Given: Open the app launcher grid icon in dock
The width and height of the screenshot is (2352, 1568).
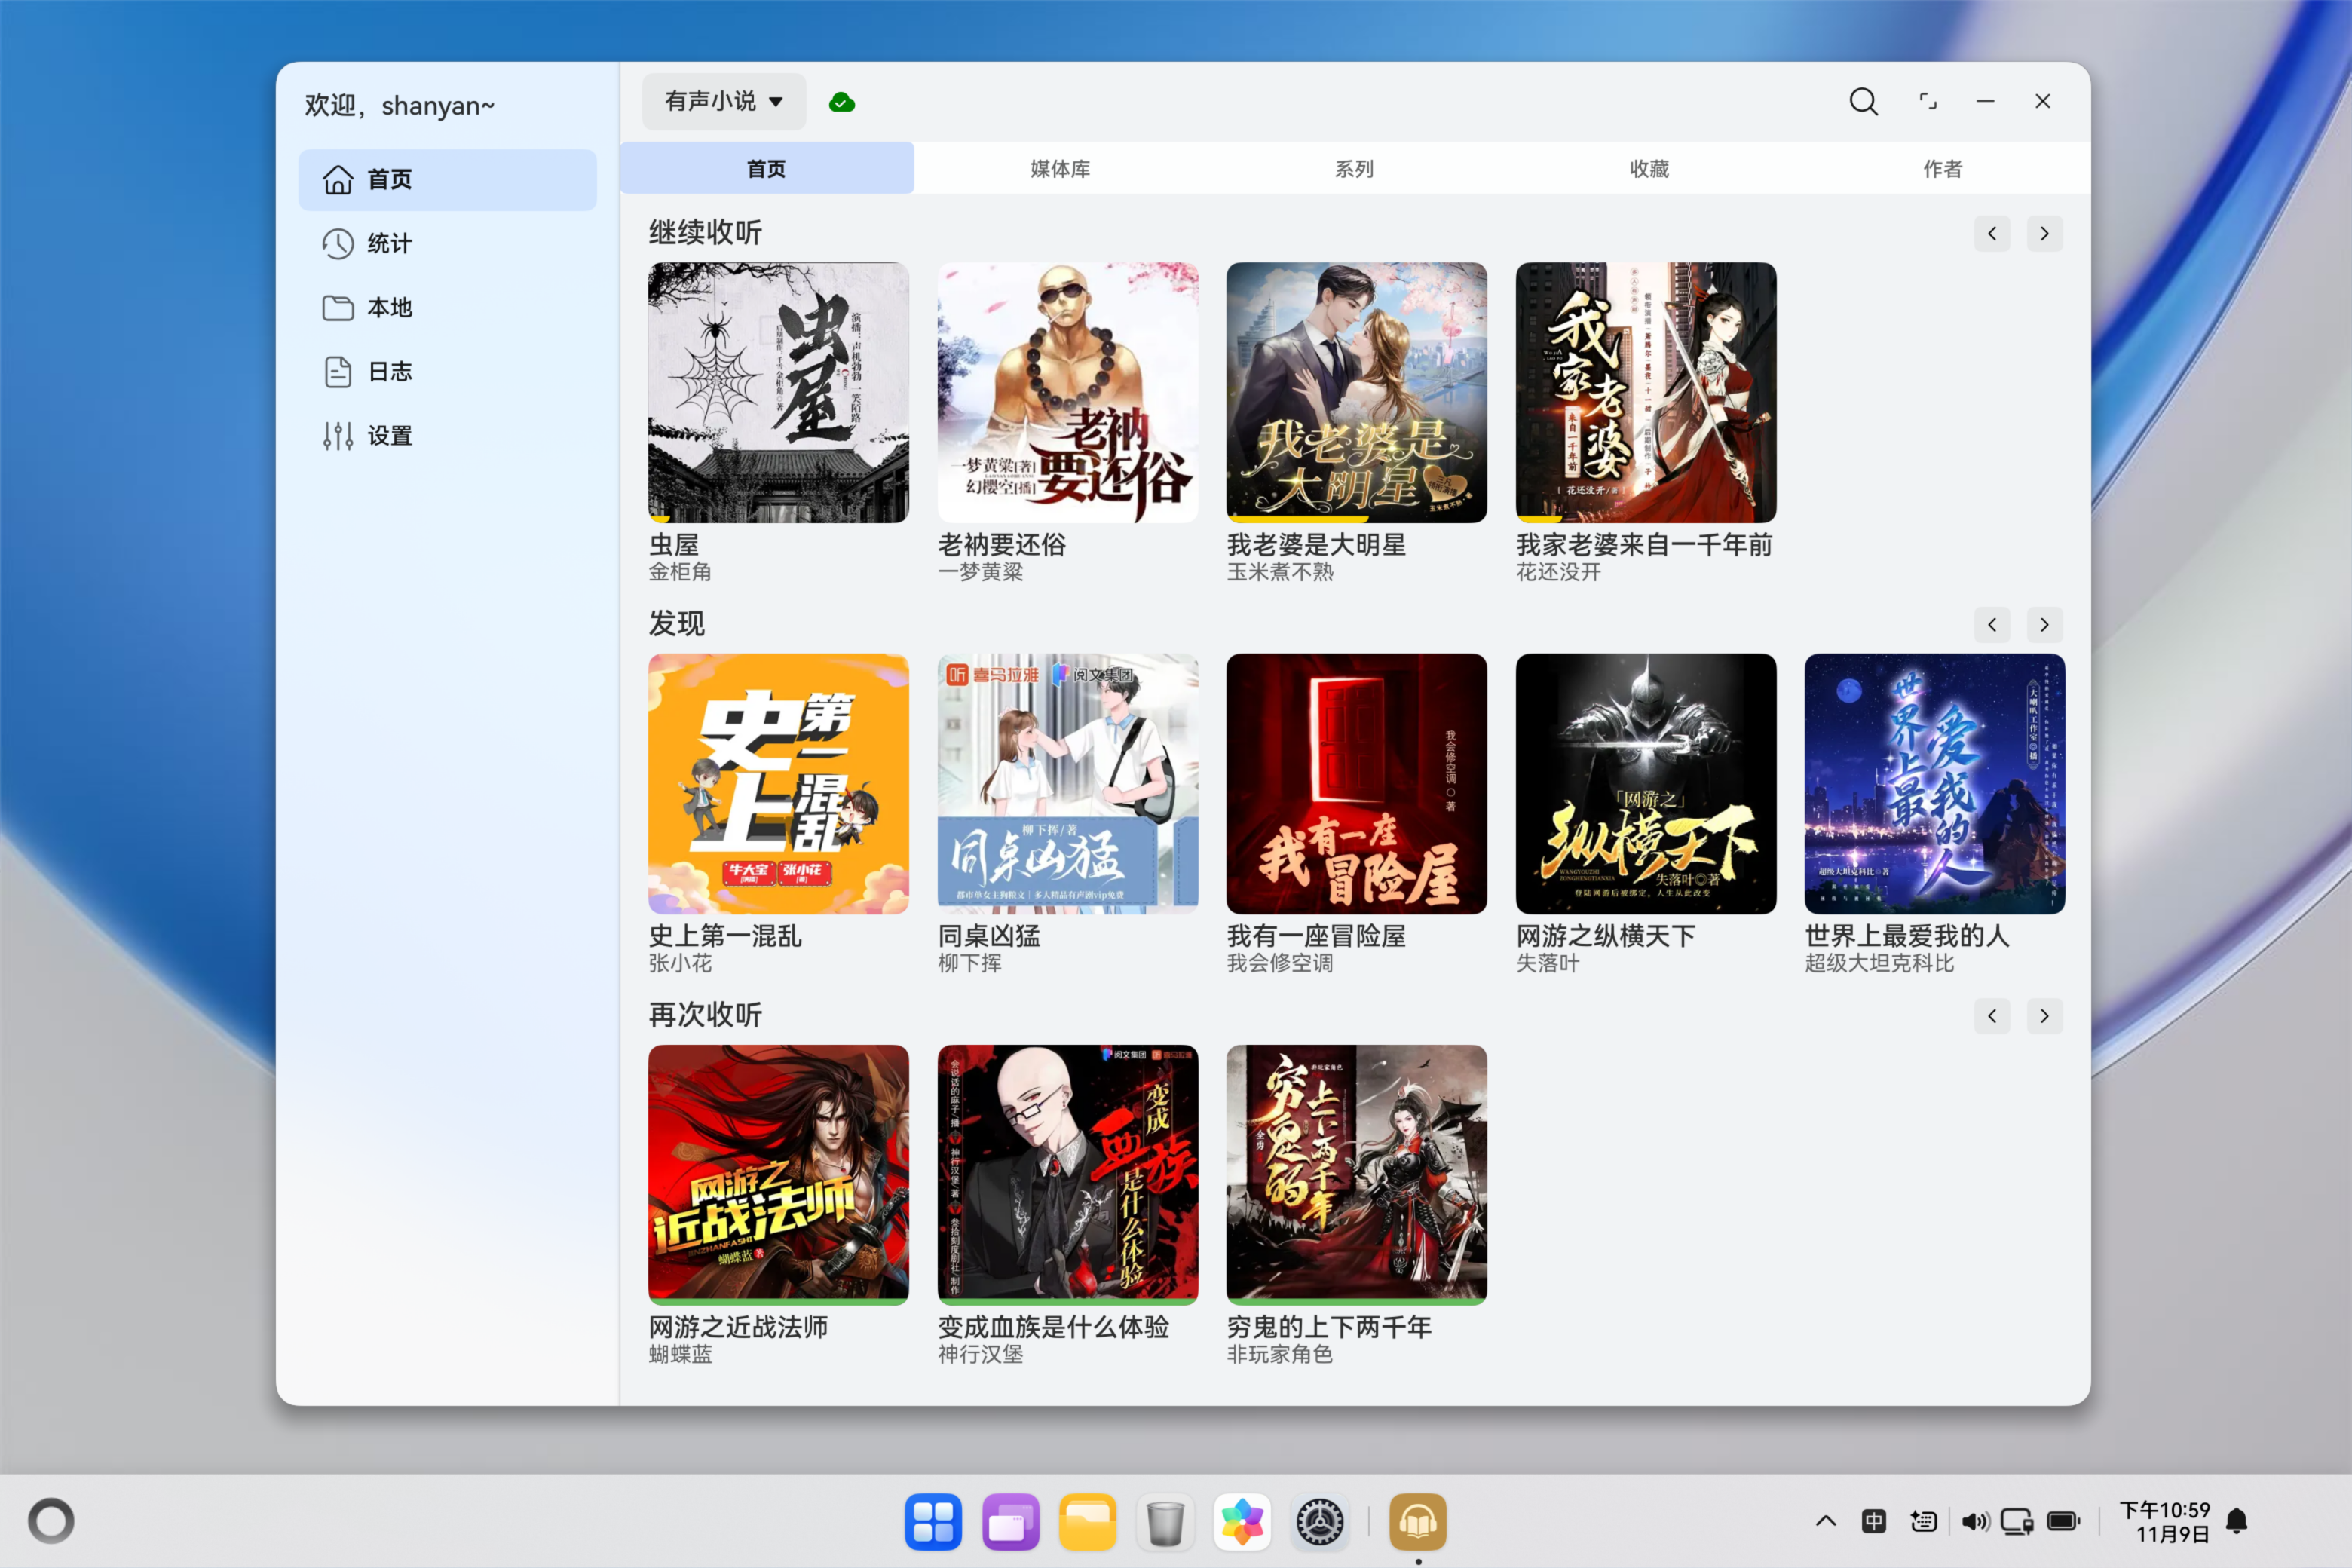Looking at the screenshot, I should tap(933, 1522).
